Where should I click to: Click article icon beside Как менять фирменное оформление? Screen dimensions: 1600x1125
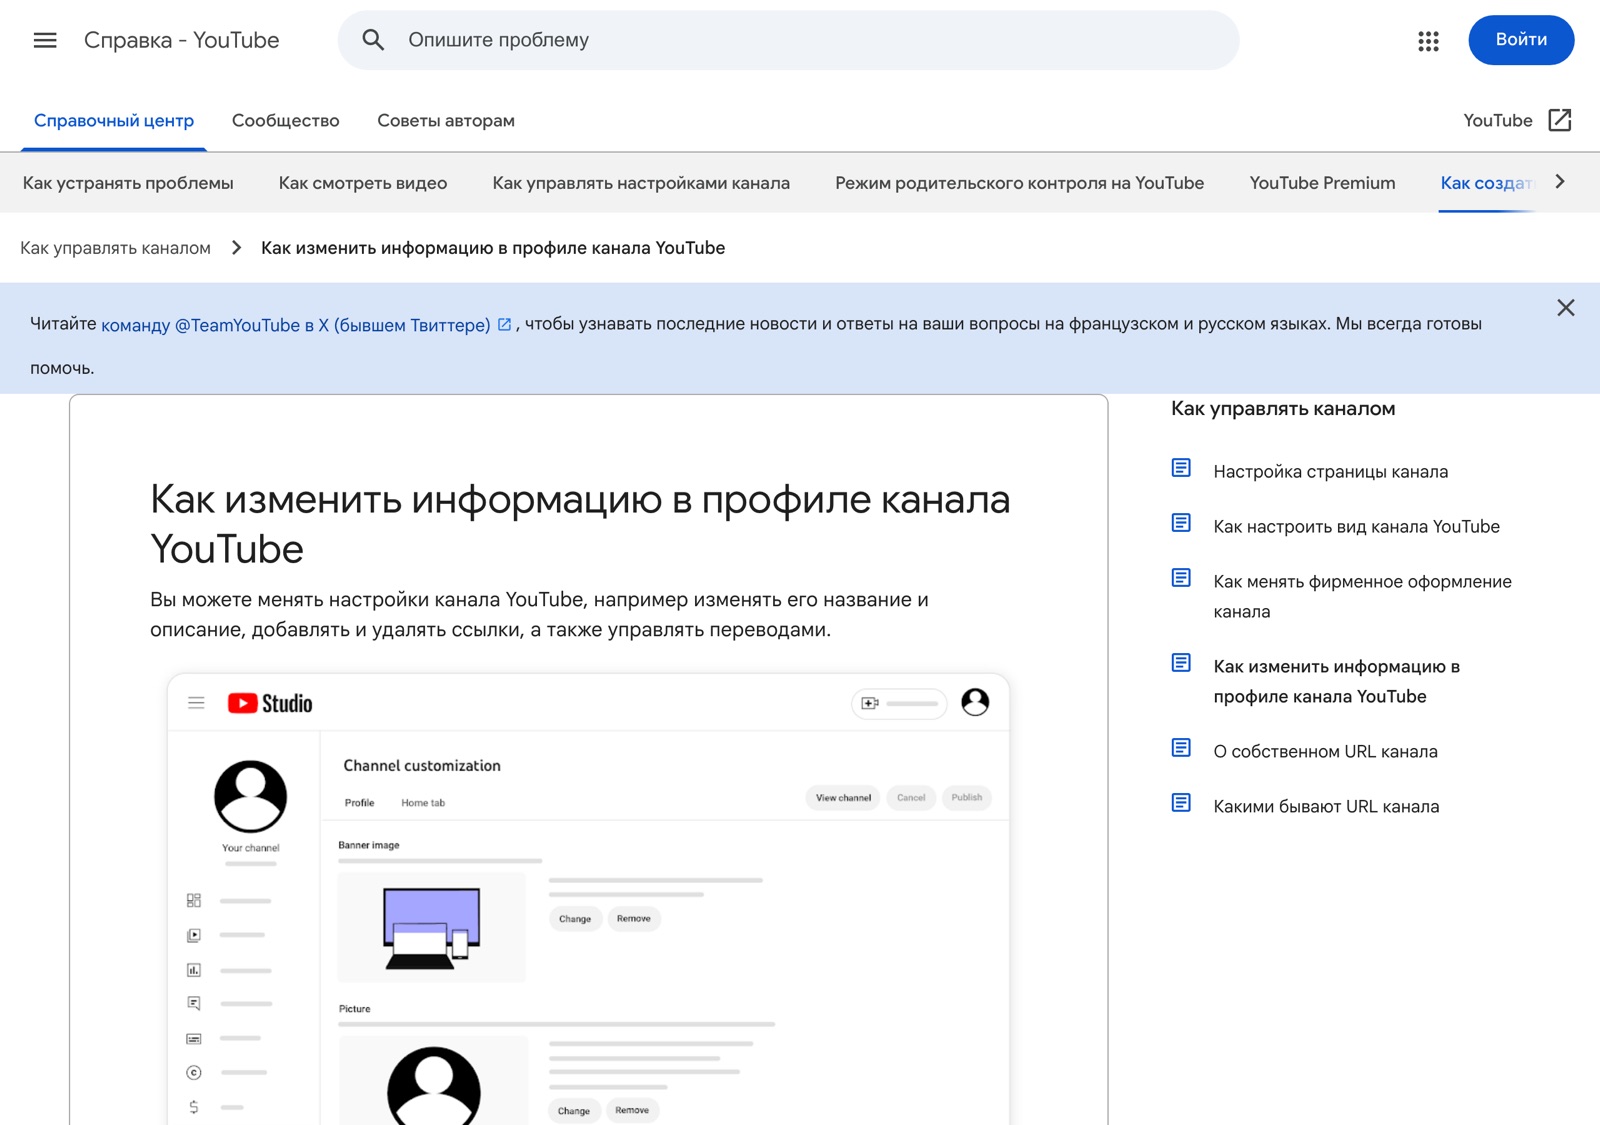1181,578
